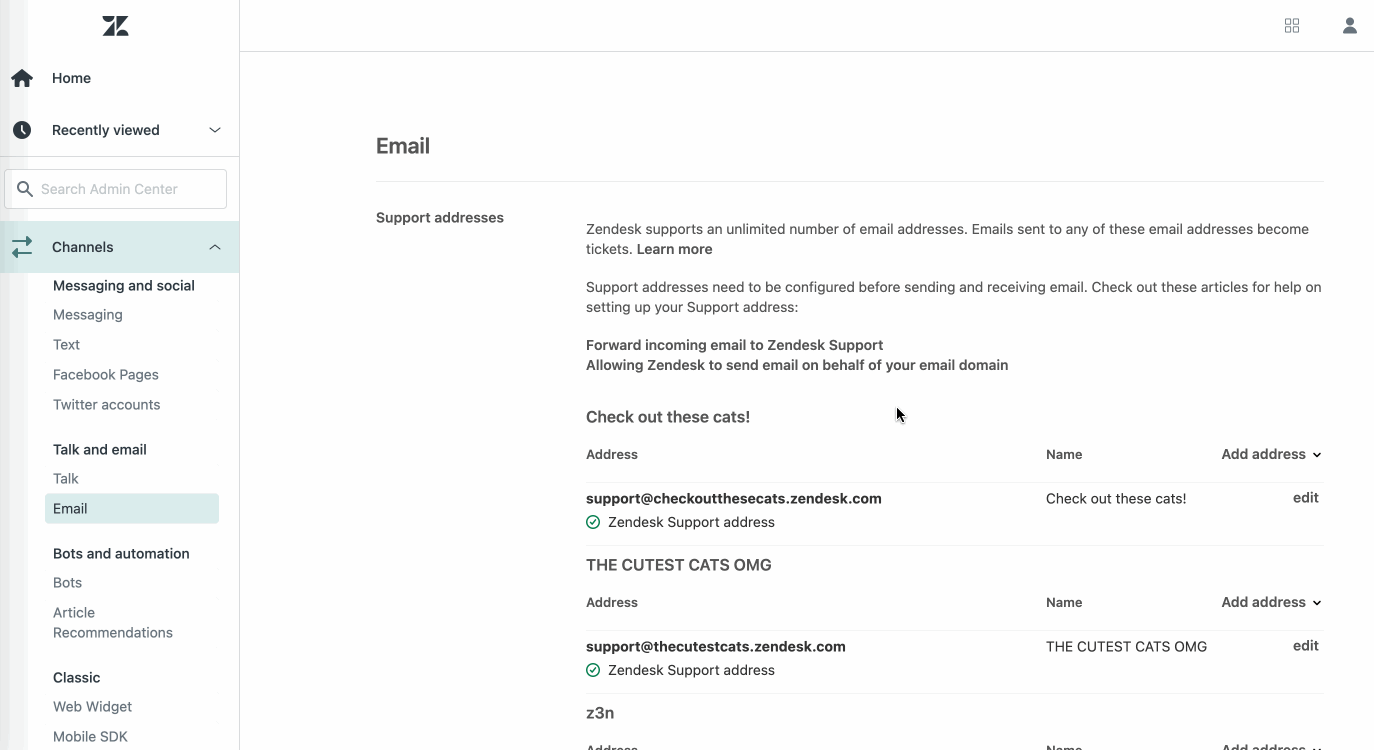Image resolution: width=1374 pixels, height=750 pixels.
Task: Click the Search Admin Center input field
Action: click(x=115, y=188)
